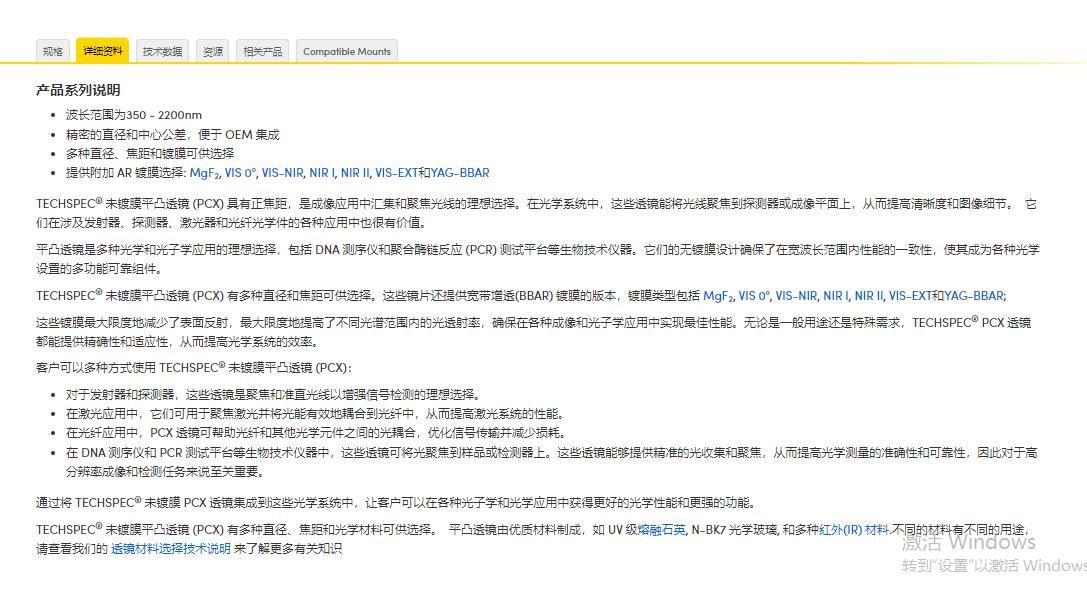Click MgF2 link in the coating paragraph
1087x593 pixels.
(x=716, y=295)
